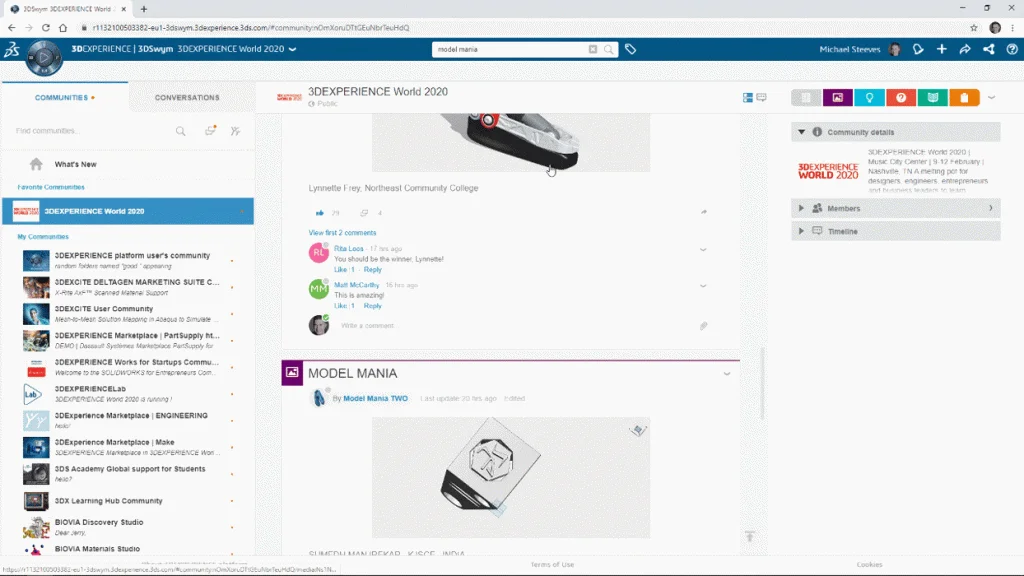
Task: Open the shoe model image
Action: pos(511,142)
